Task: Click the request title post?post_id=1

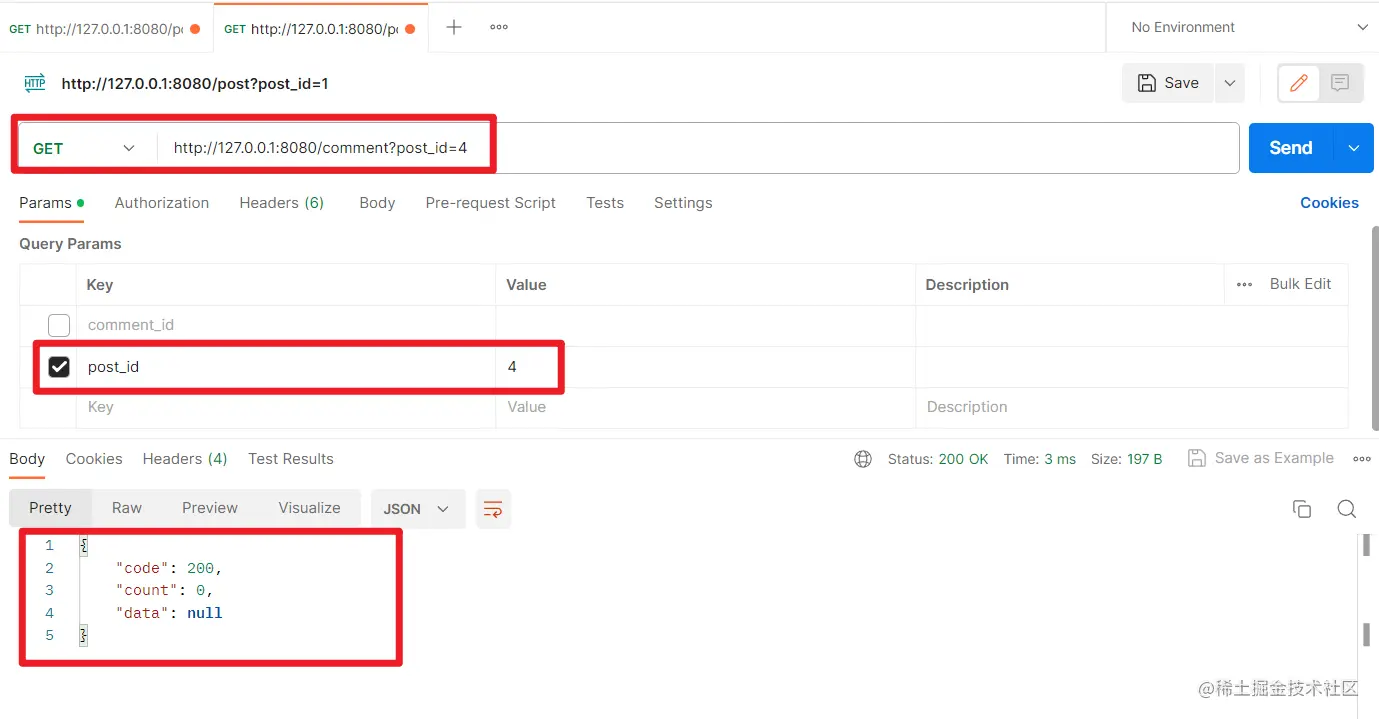Action: tap(195, 84)
